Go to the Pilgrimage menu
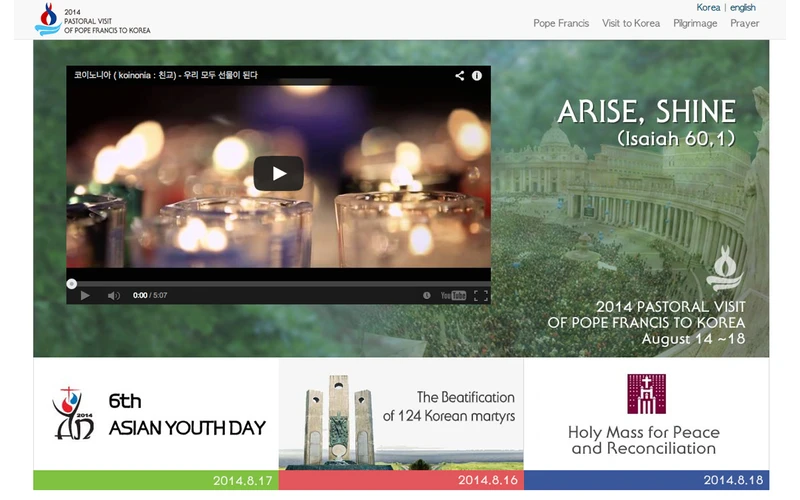800x500 pixels. click(695, 23)
